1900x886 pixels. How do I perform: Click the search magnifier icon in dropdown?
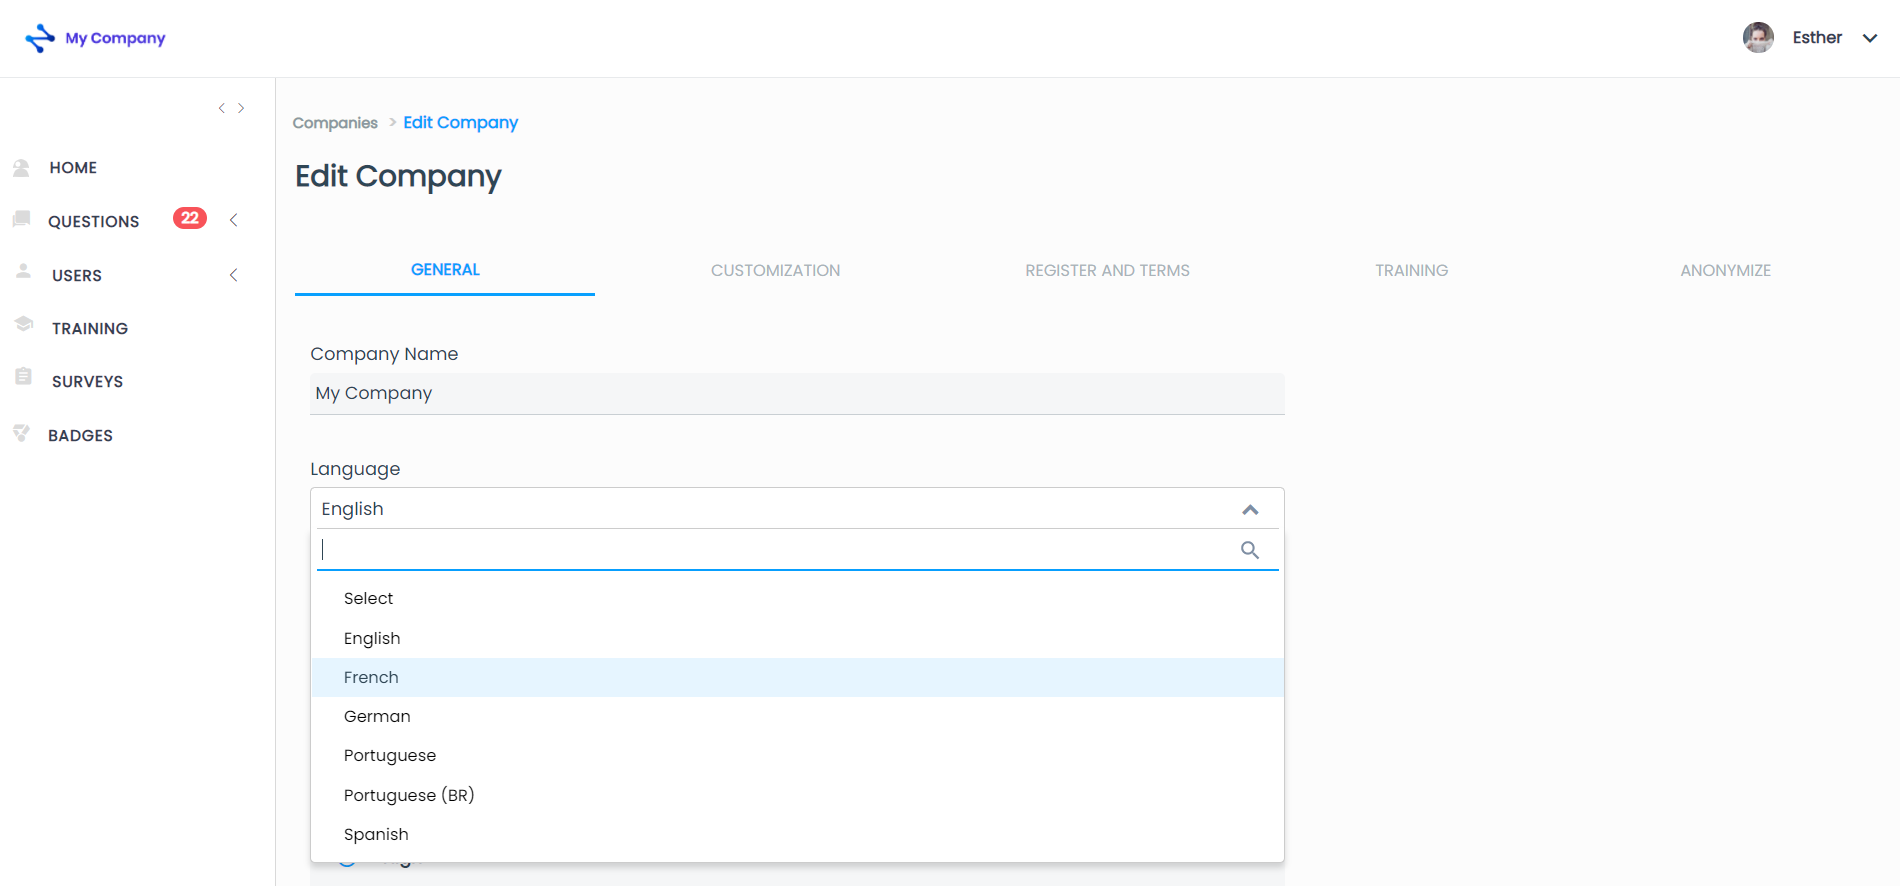click(x=1250, y=550)
